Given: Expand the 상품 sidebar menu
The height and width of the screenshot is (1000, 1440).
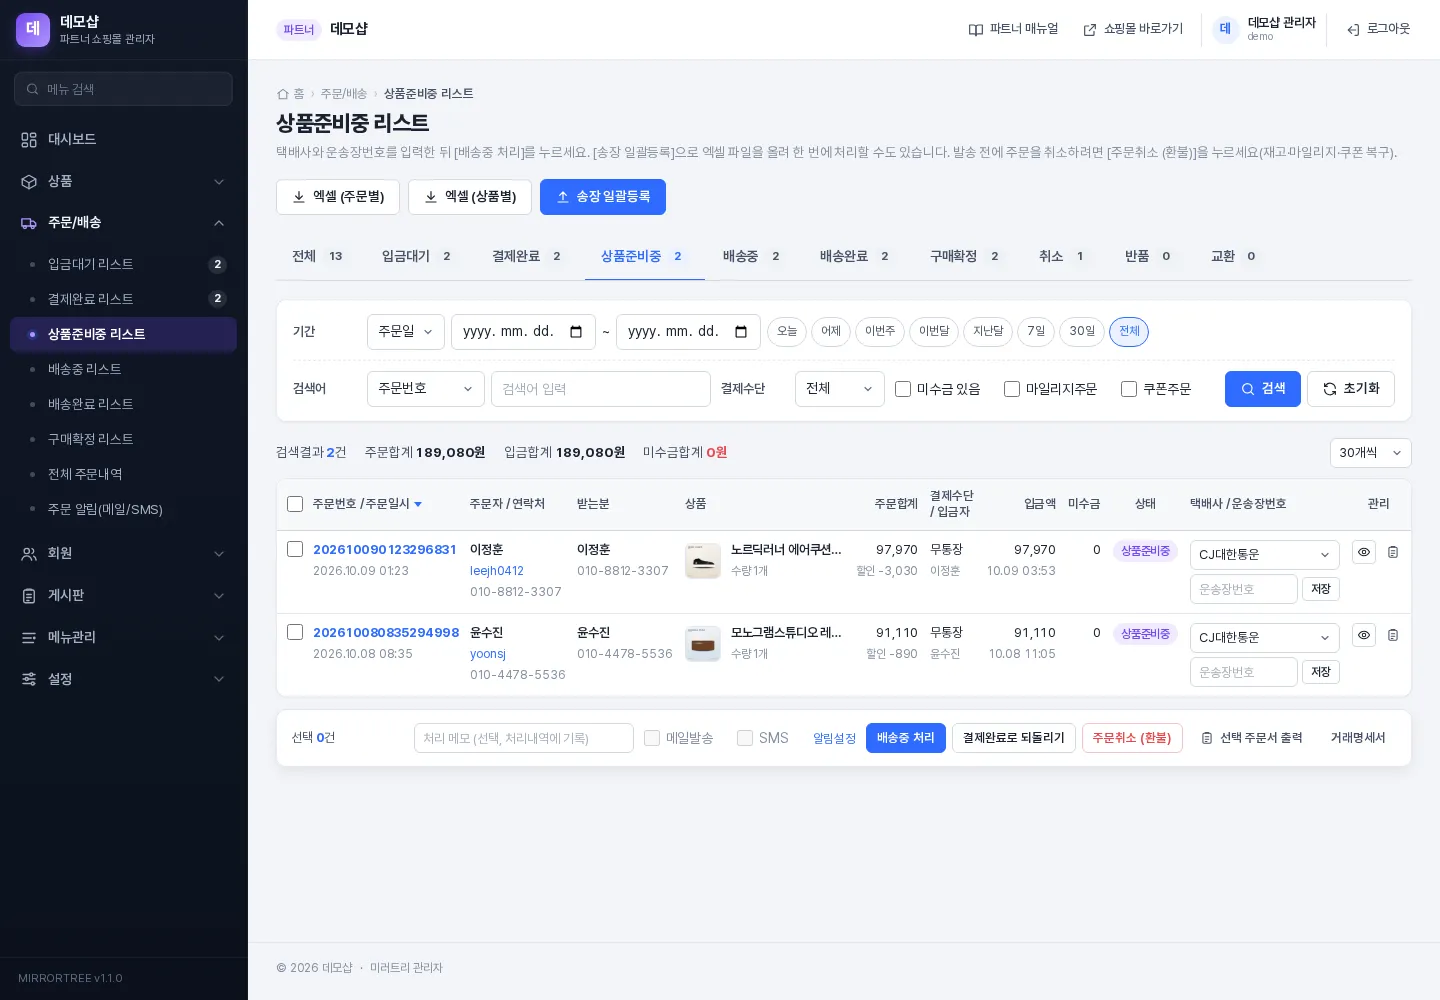Looking at the screenshot, I should coord(124,181).
